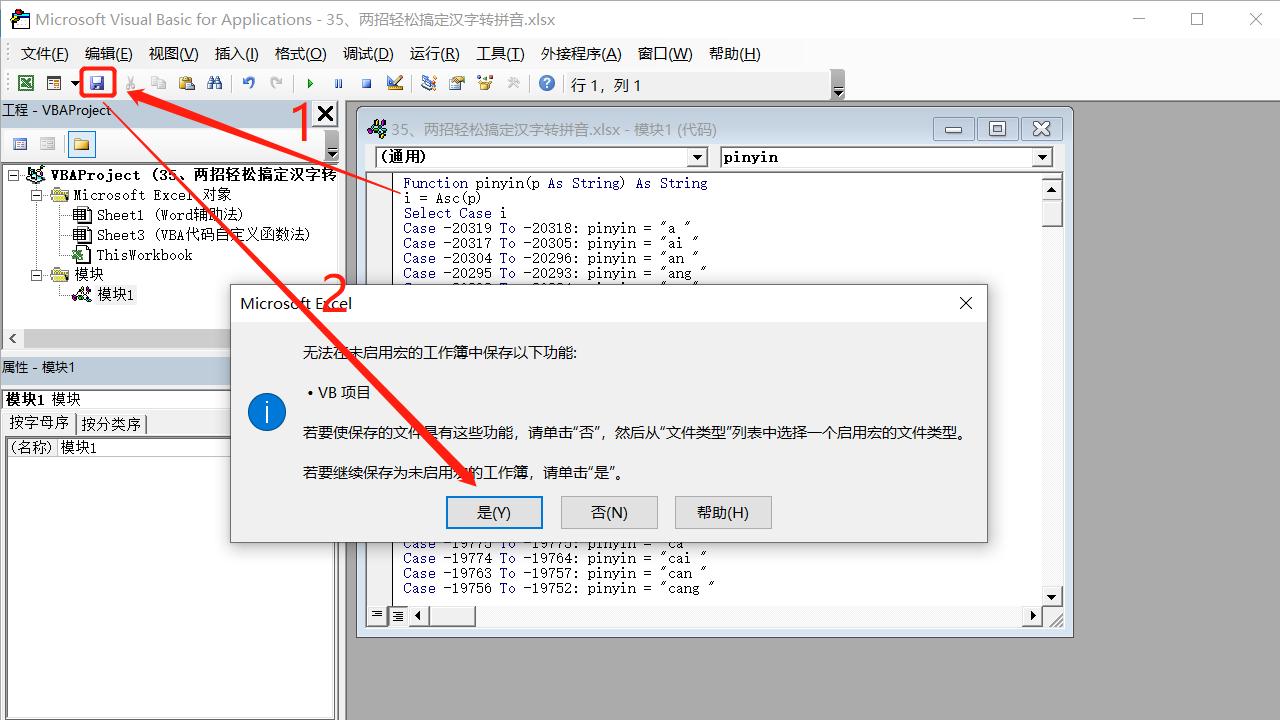Screen dimensions: 1280x720
Task: Open the 文件(F) menu
Action: (45, 54)
